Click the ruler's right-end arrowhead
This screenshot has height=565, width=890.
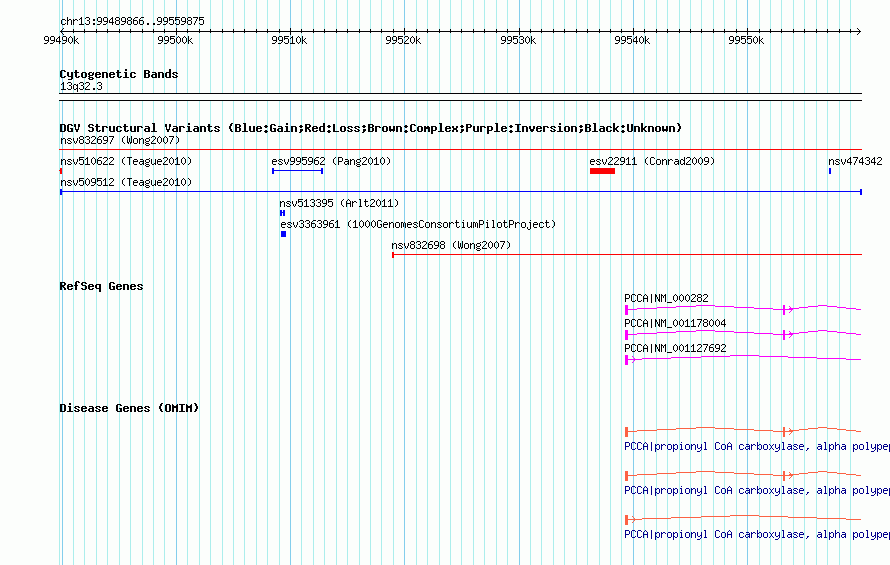click(859, 31)
